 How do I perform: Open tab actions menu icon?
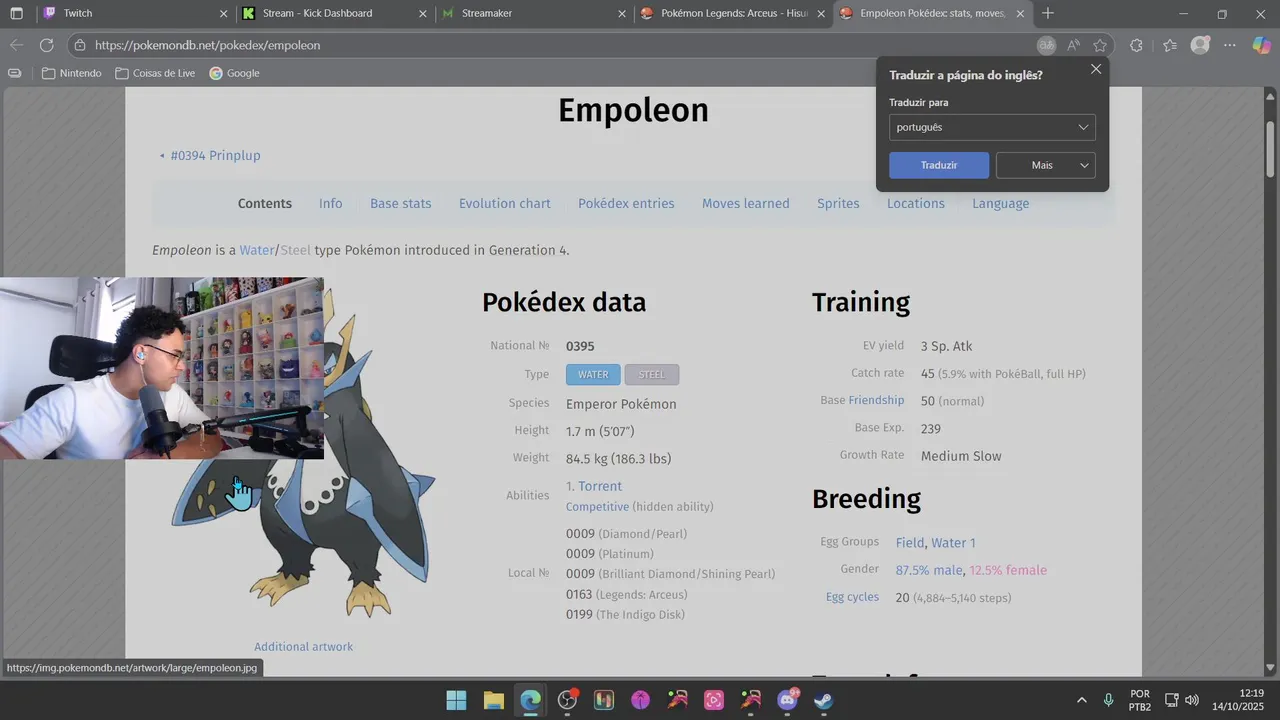(16, 13)
